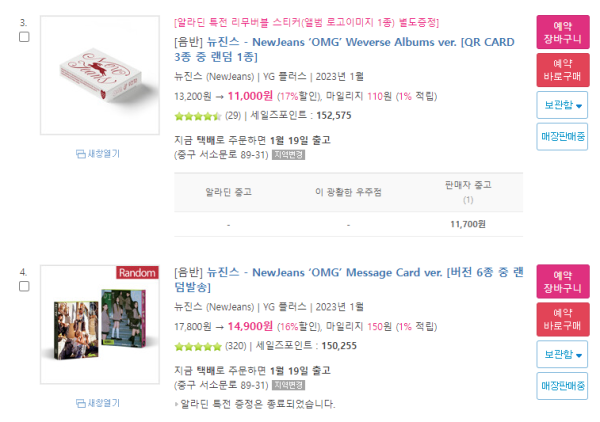Add Message Card ver. to 예약 장바구니
The image size is (600, 422).
[562, 281]
